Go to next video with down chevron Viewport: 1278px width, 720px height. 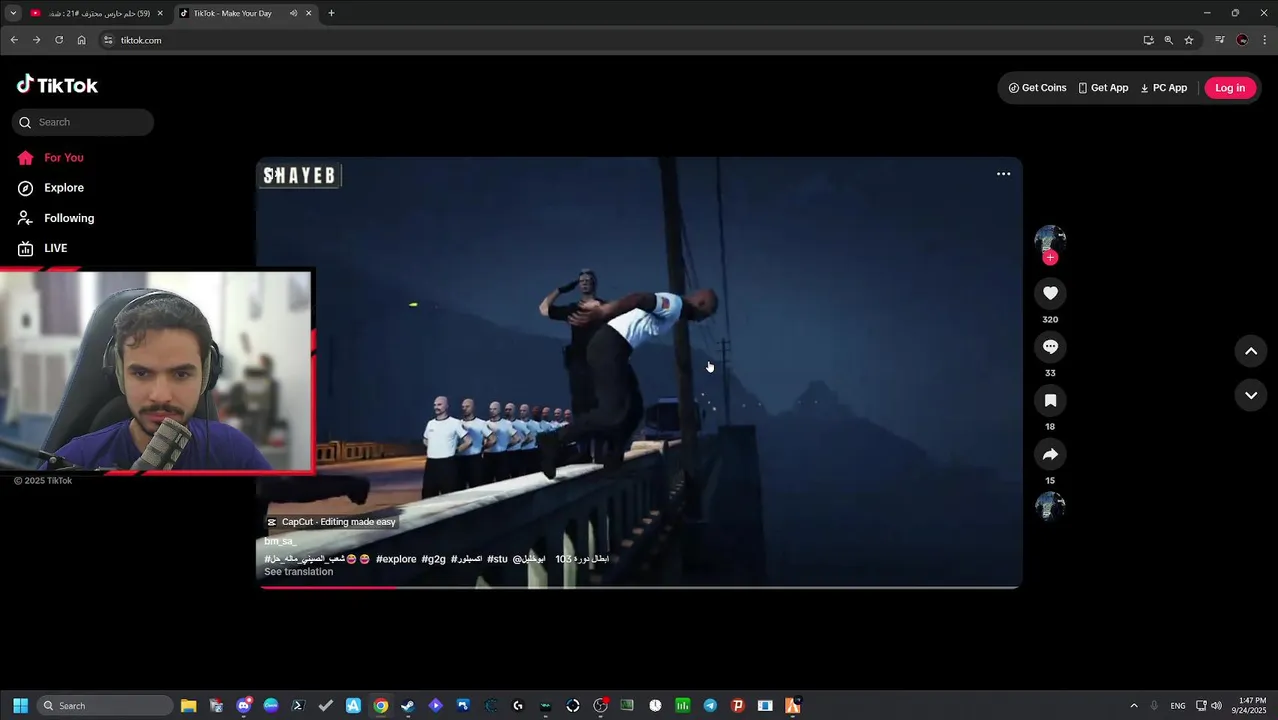(x=1250, y=395)
